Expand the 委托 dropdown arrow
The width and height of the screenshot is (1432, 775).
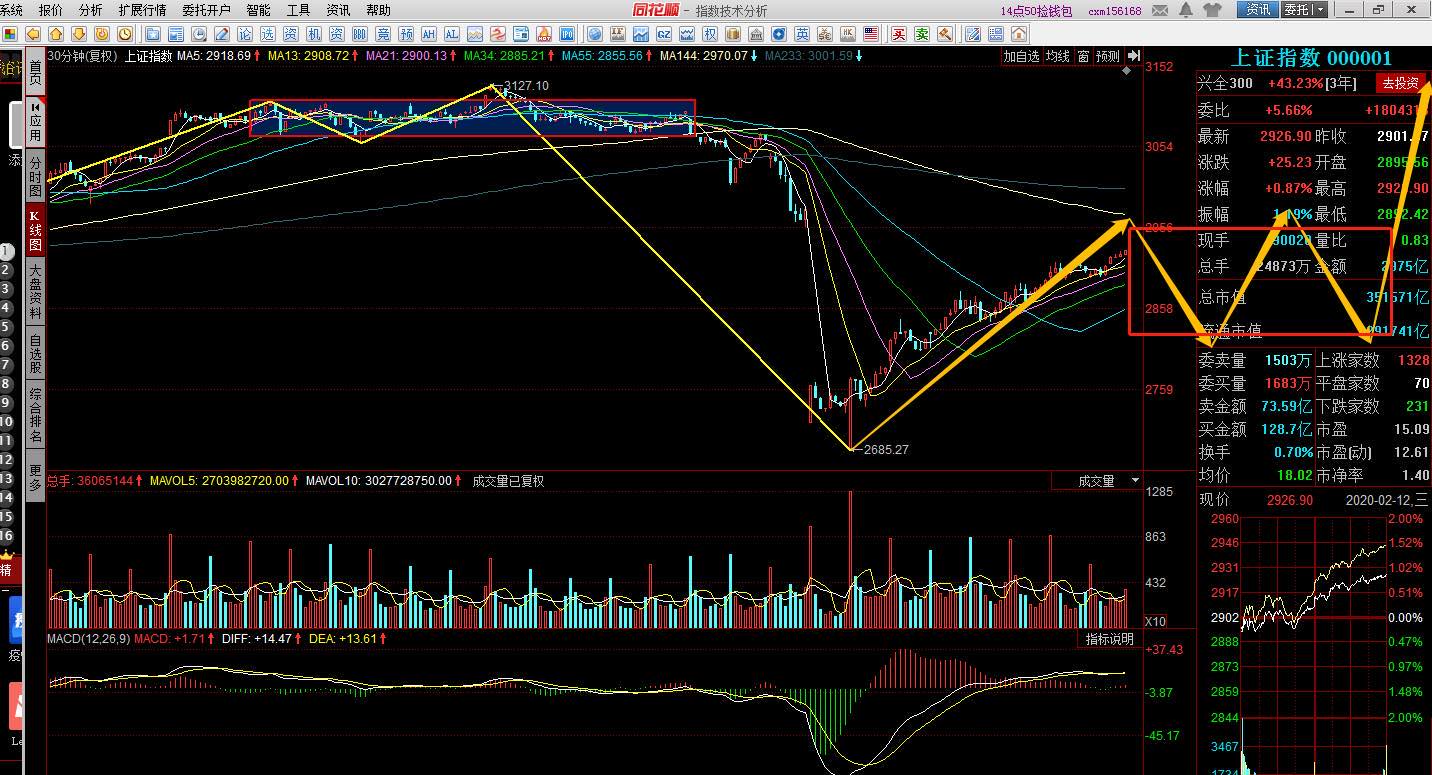pyautogui.click(x=1320, y=10)
